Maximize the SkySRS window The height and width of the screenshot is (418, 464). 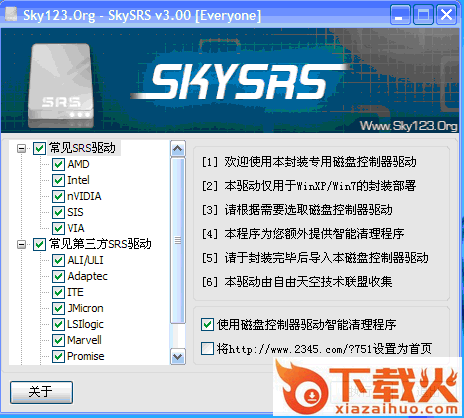coord(423,15)
